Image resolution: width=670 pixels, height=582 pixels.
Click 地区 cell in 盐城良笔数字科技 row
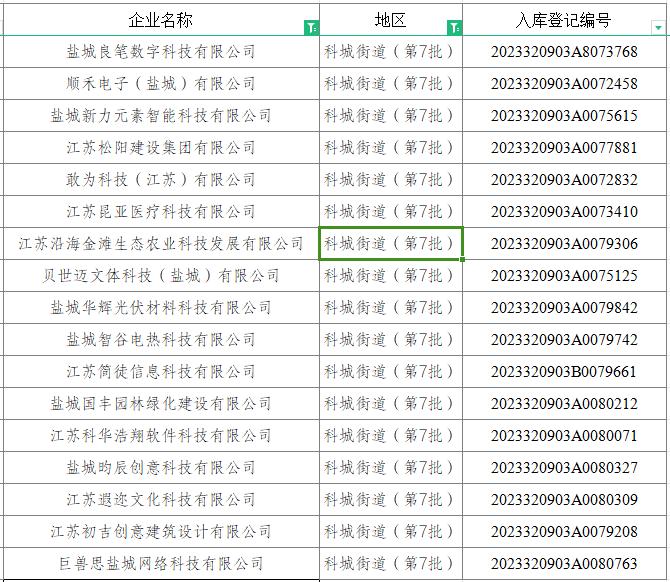click(x=391, y=52)
